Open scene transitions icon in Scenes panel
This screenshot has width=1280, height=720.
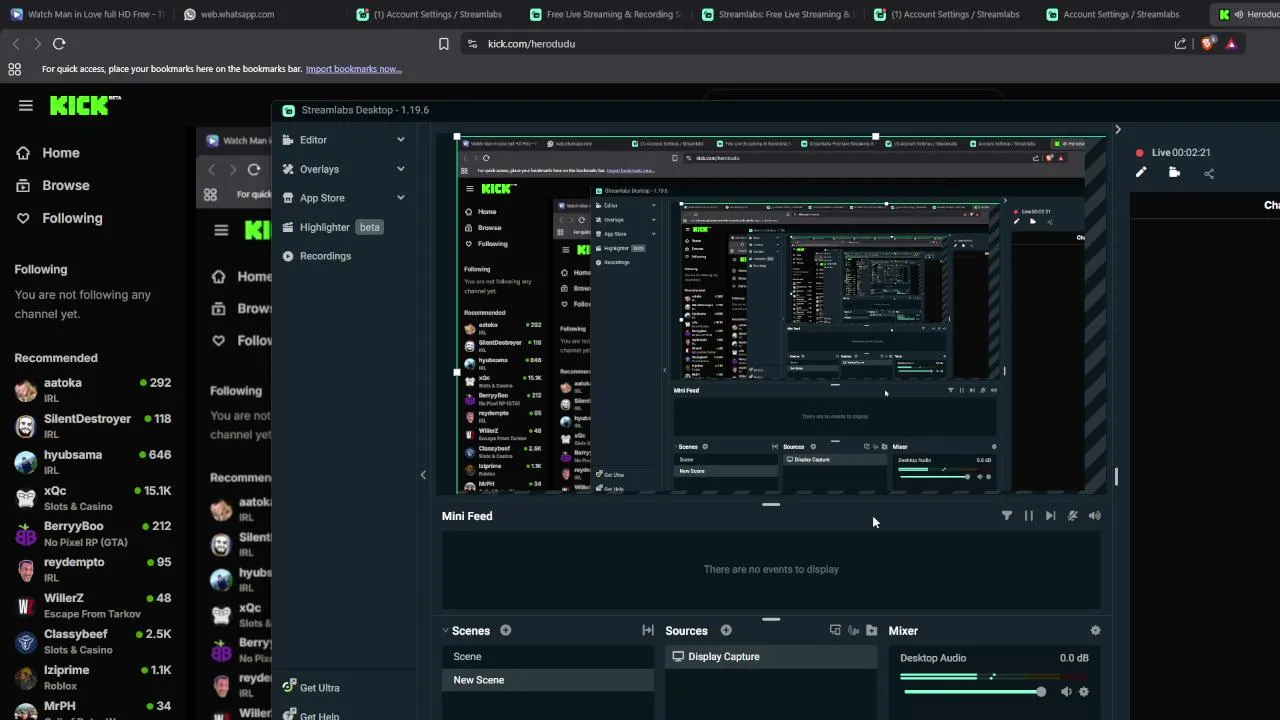click(x=648, y=630)
